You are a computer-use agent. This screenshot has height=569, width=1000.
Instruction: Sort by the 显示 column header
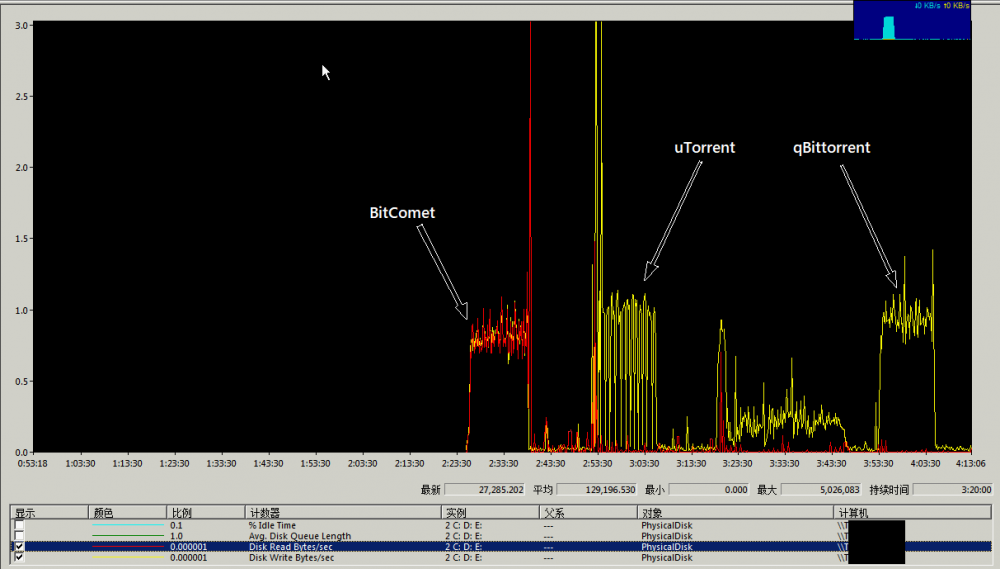click(x=49, y=512)
